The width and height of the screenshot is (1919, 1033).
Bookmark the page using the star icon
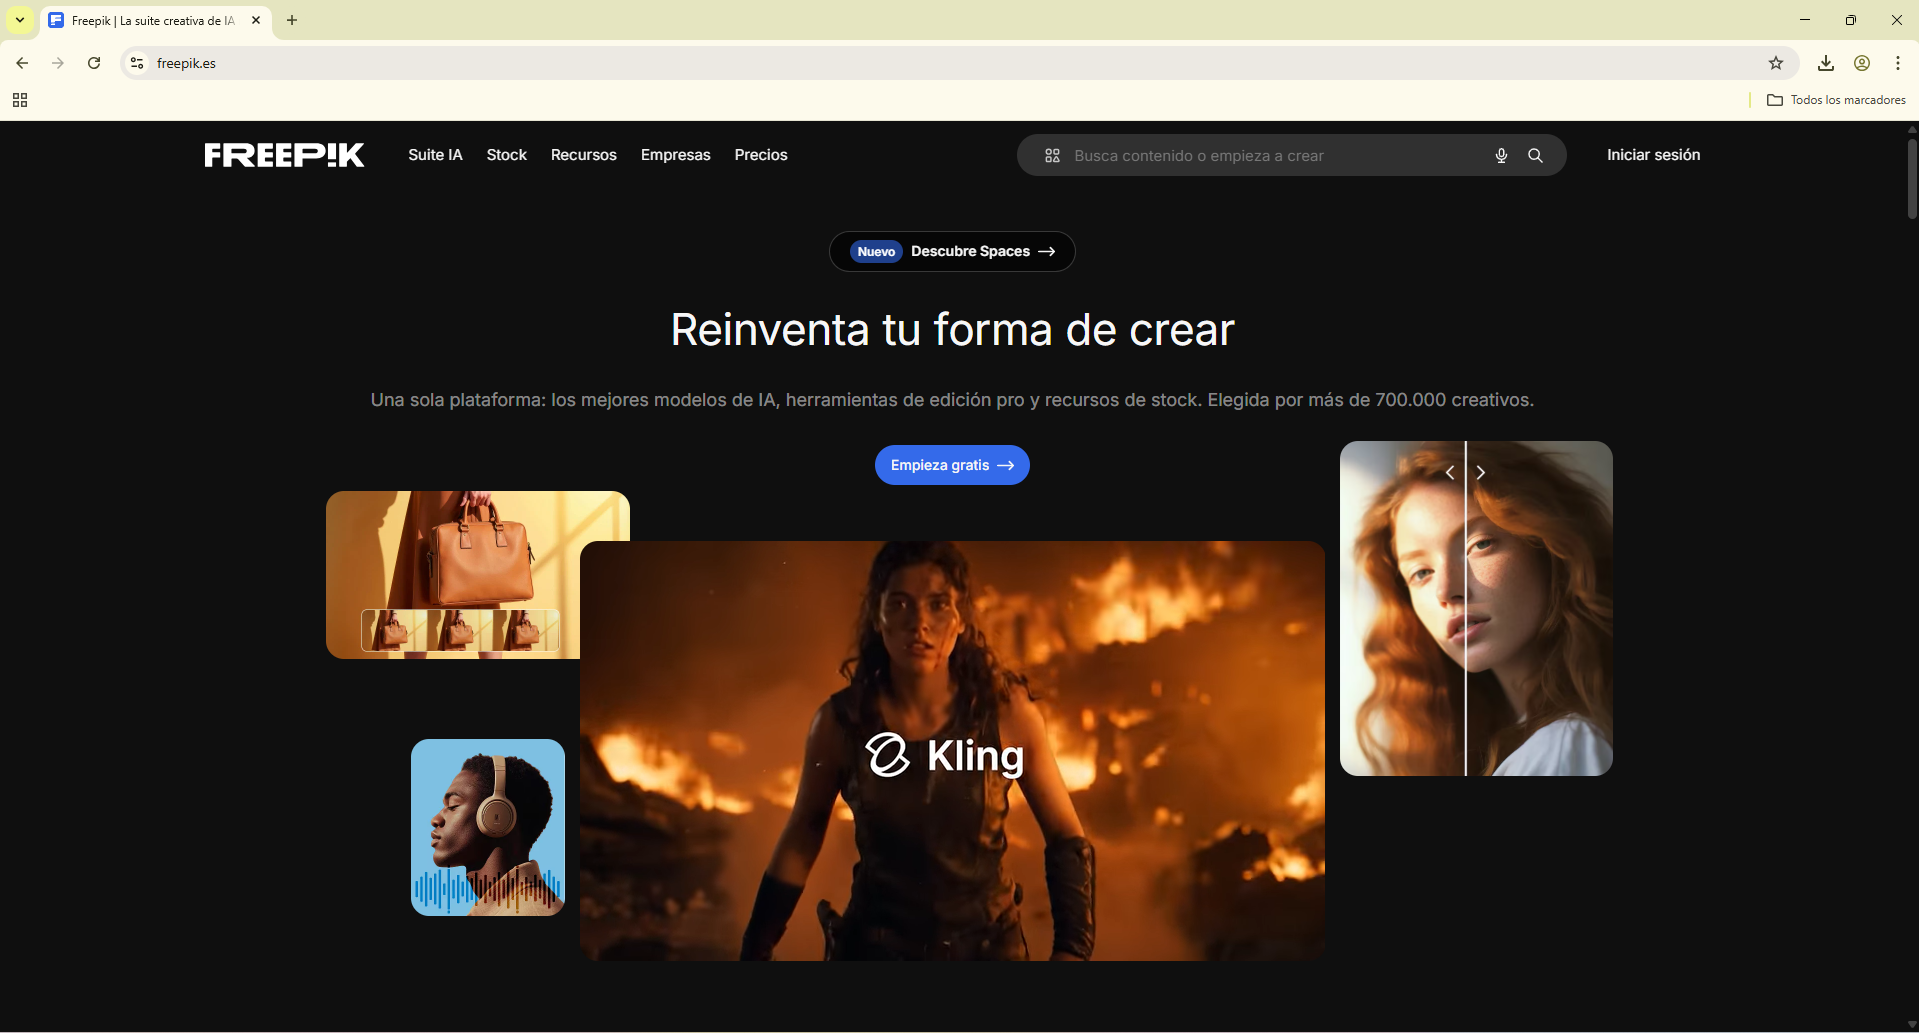(1776, 63)
